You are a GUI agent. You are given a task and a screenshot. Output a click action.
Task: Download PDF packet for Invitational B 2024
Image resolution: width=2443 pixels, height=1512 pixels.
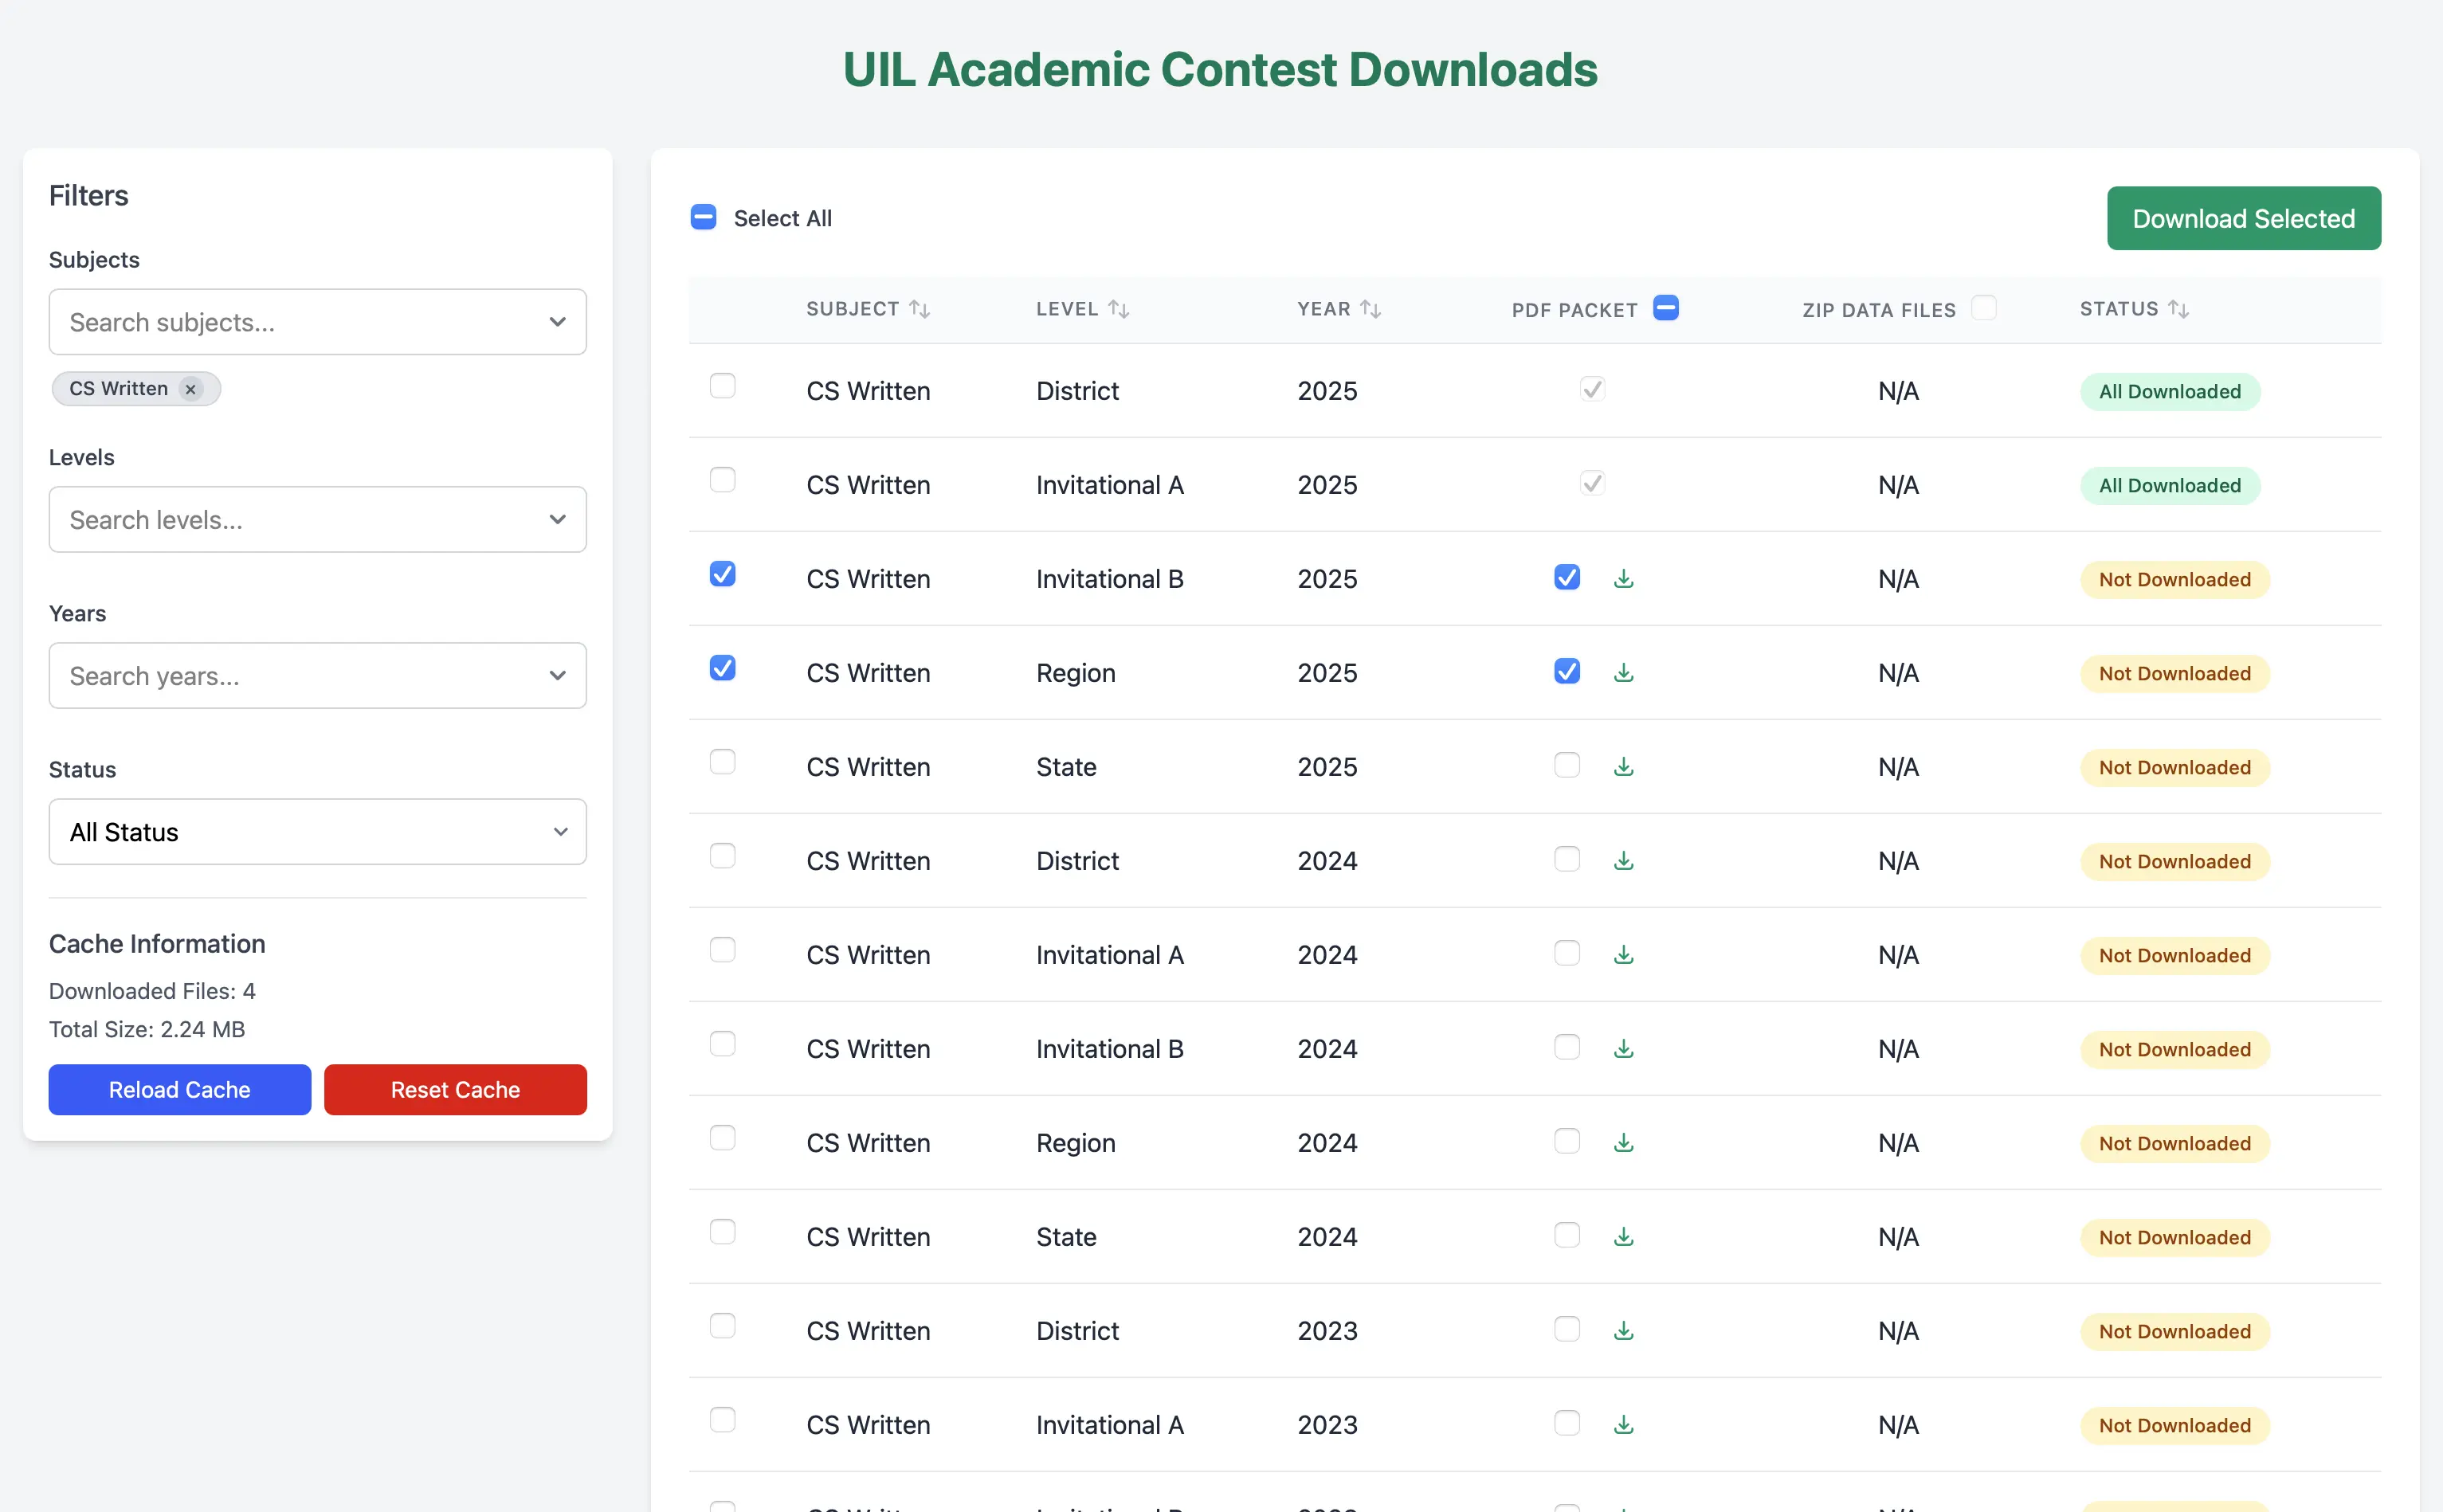click(1623, 1048)
